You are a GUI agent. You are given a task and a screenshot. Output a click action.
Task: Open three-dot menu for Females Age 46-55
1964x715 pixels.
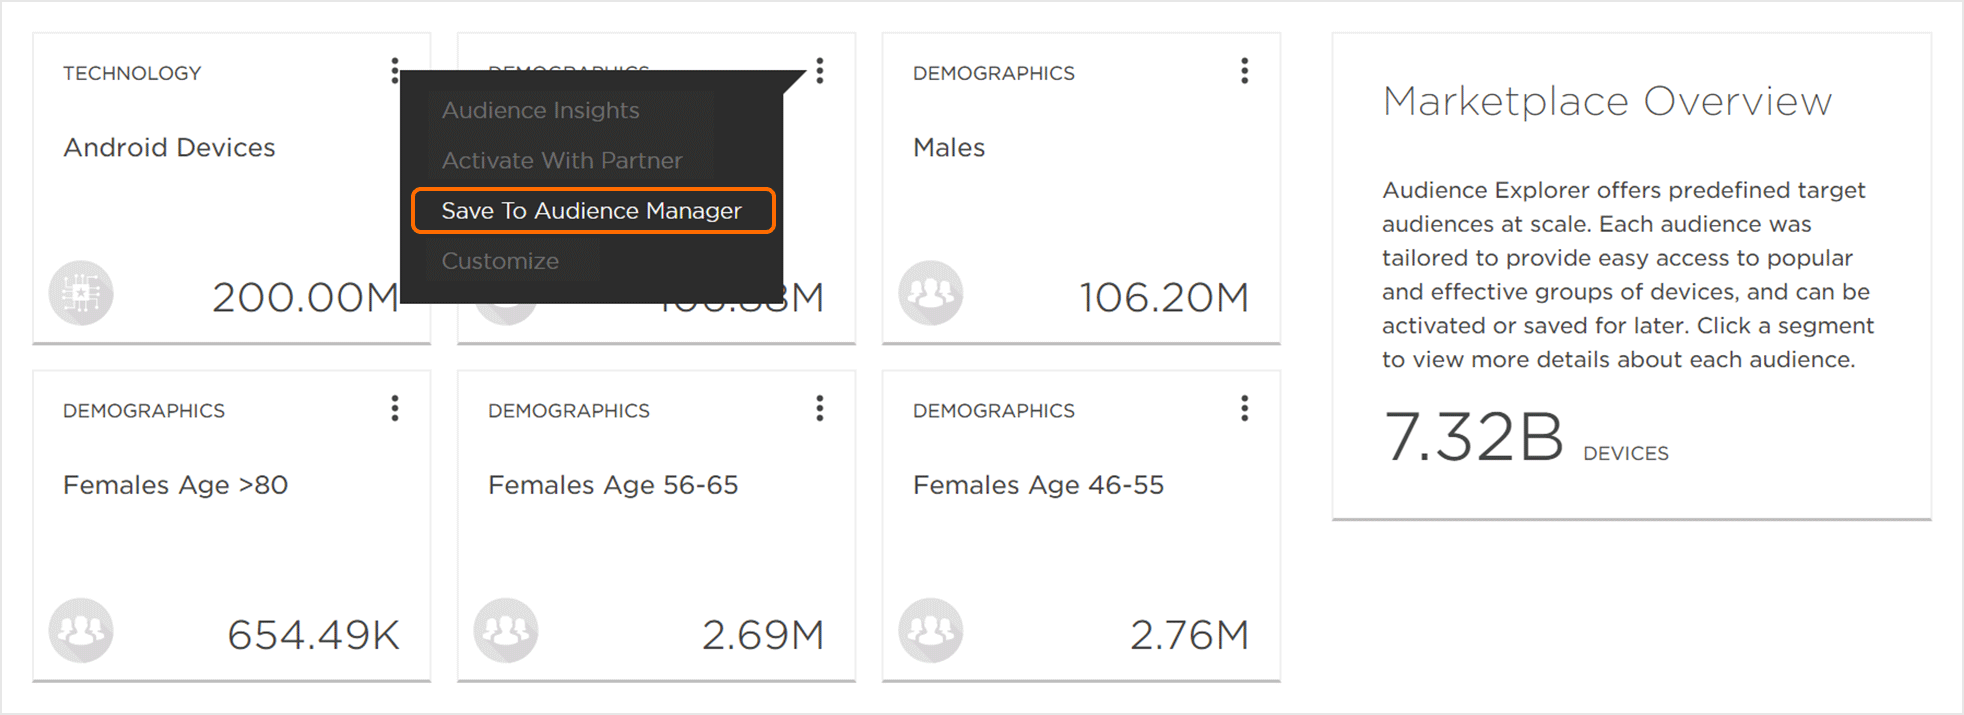pyautogui.click(x=1245, y=408)
